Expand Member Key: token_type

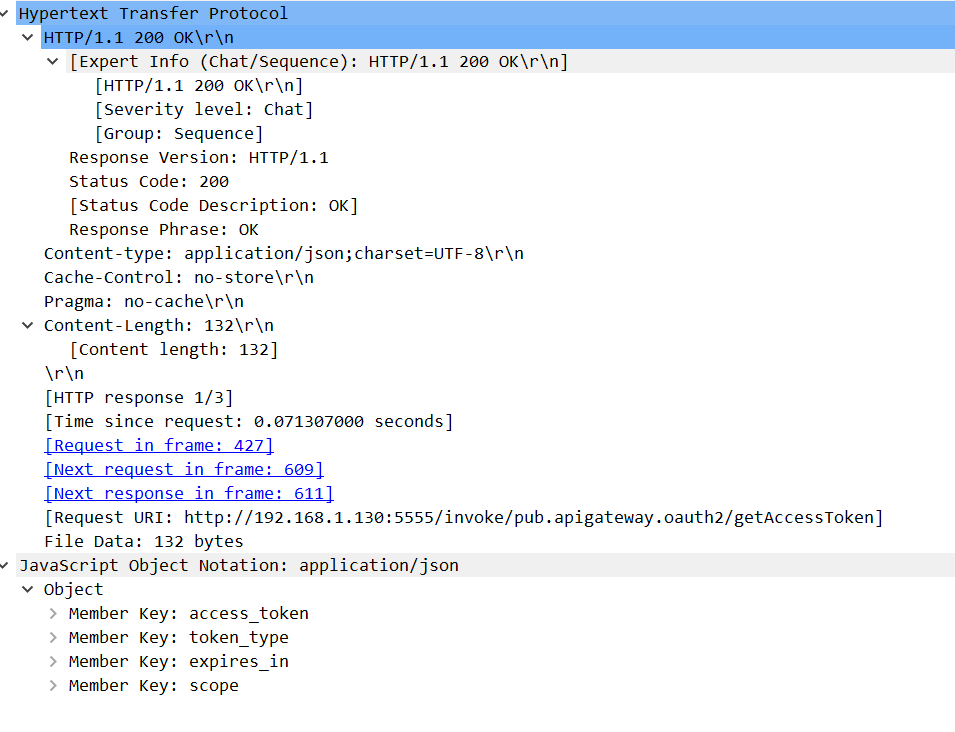tap(53, 638)
